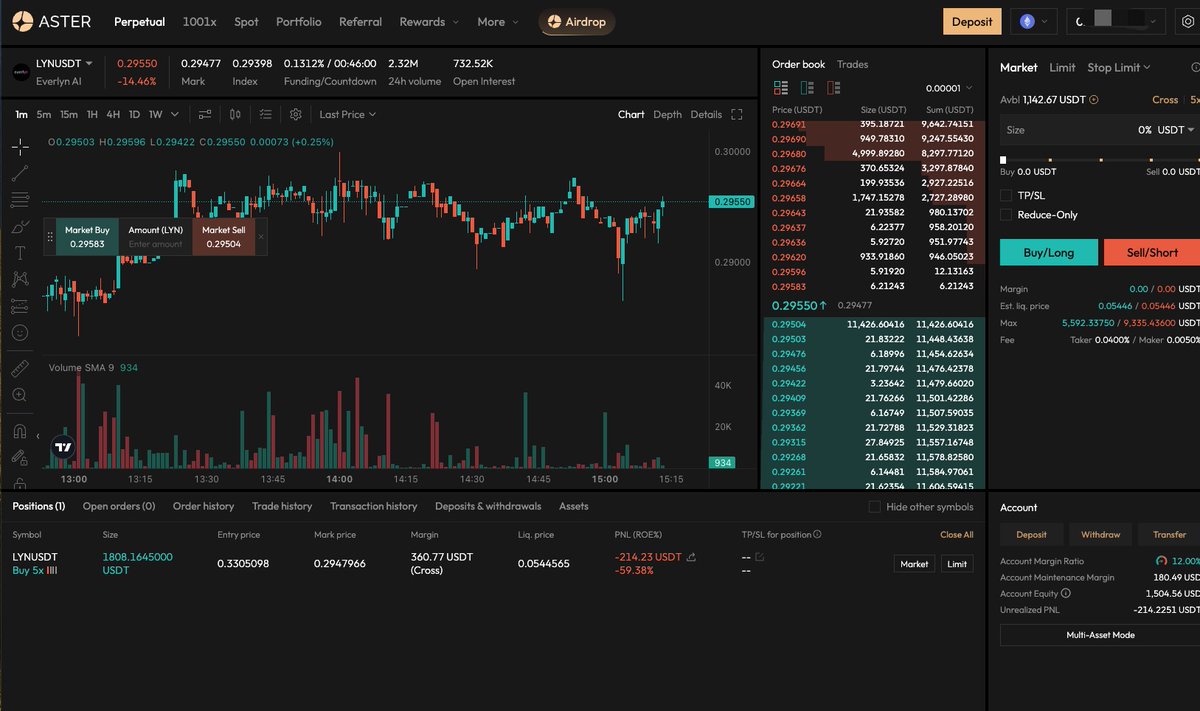Click the order size percentage slider
Image resolution: width=1200 pixels, height=711 pixels.
(x=1098, y=159)
